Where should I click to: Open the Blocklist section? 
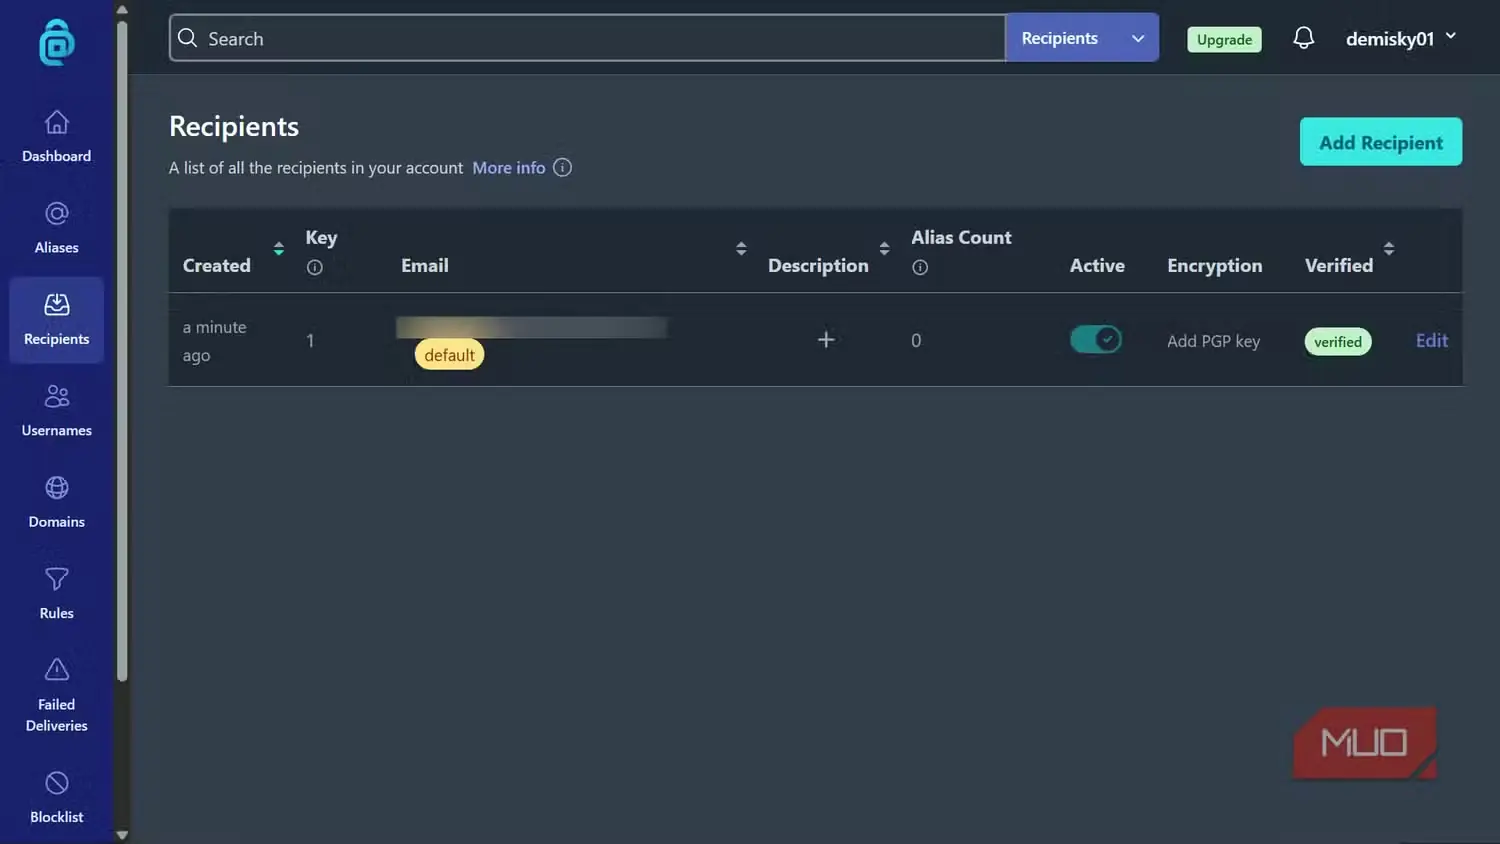click(x=57, y=797)
